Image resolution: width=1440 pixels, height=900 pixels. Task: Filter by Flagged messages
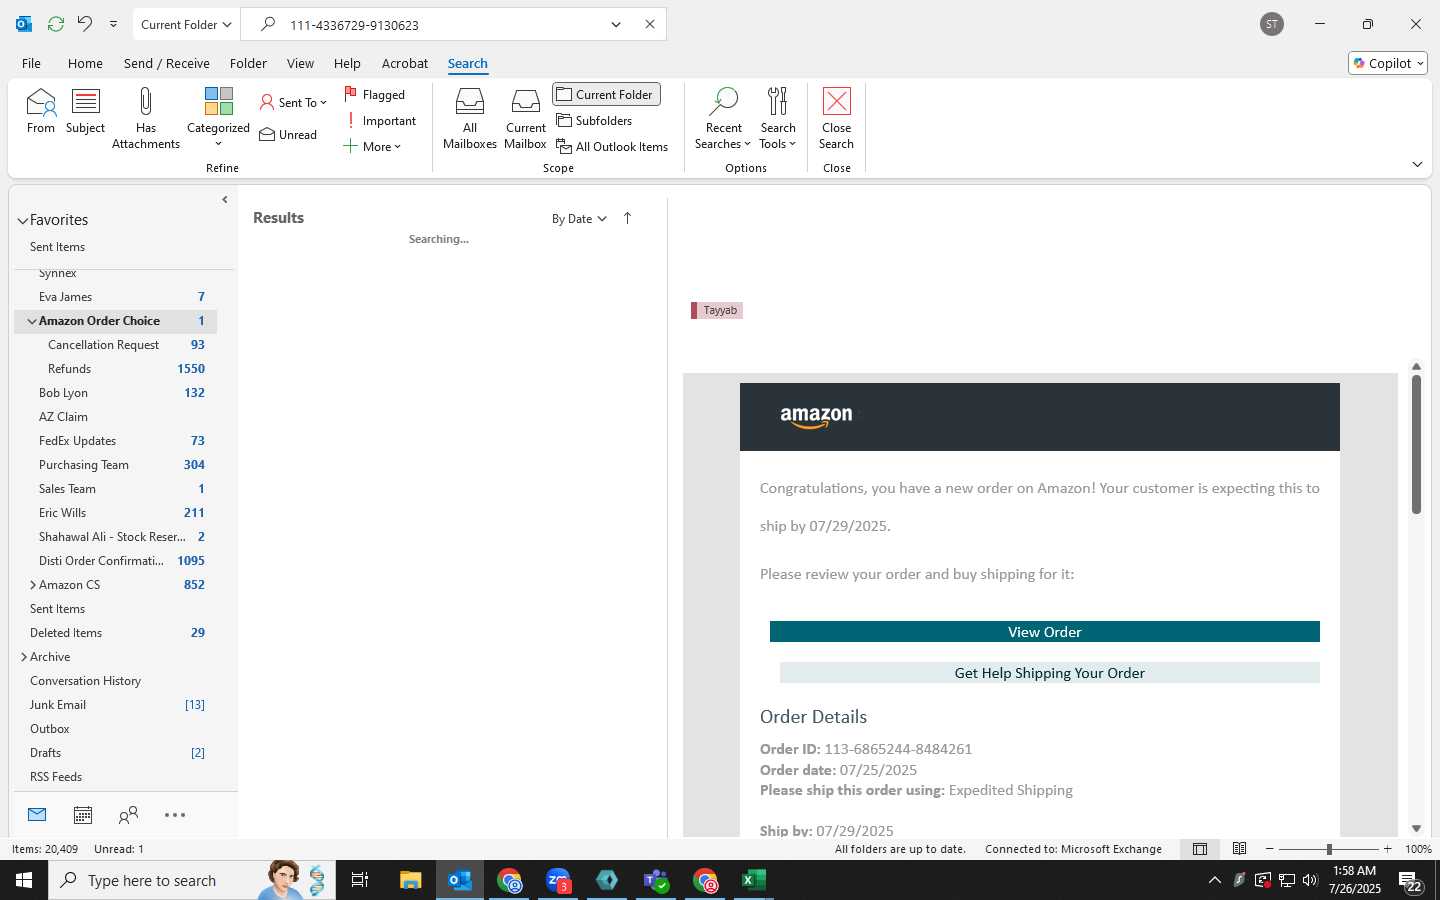(x=375, y=95)
